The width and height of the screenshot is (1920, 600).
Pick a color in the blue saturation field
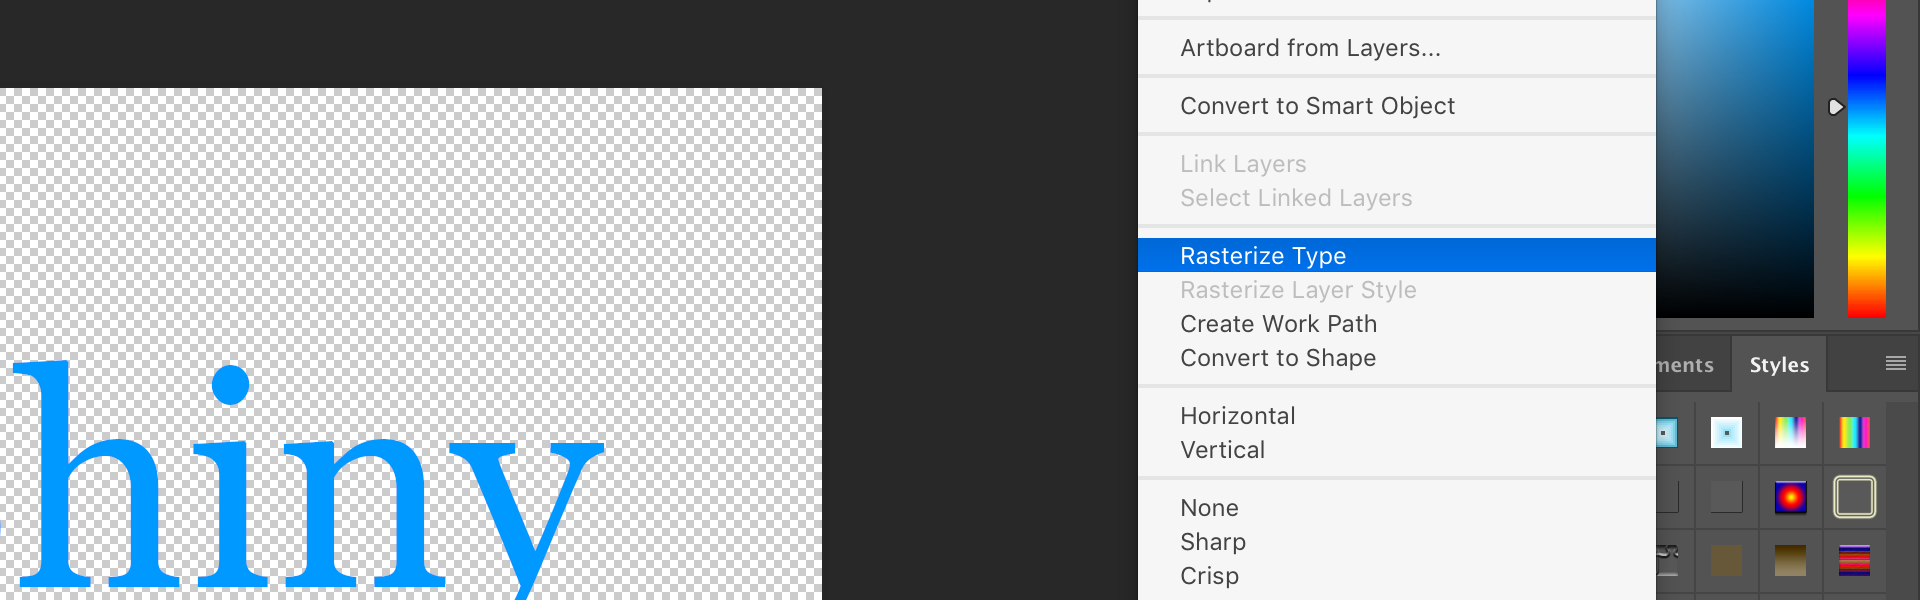coord(1735,158)
